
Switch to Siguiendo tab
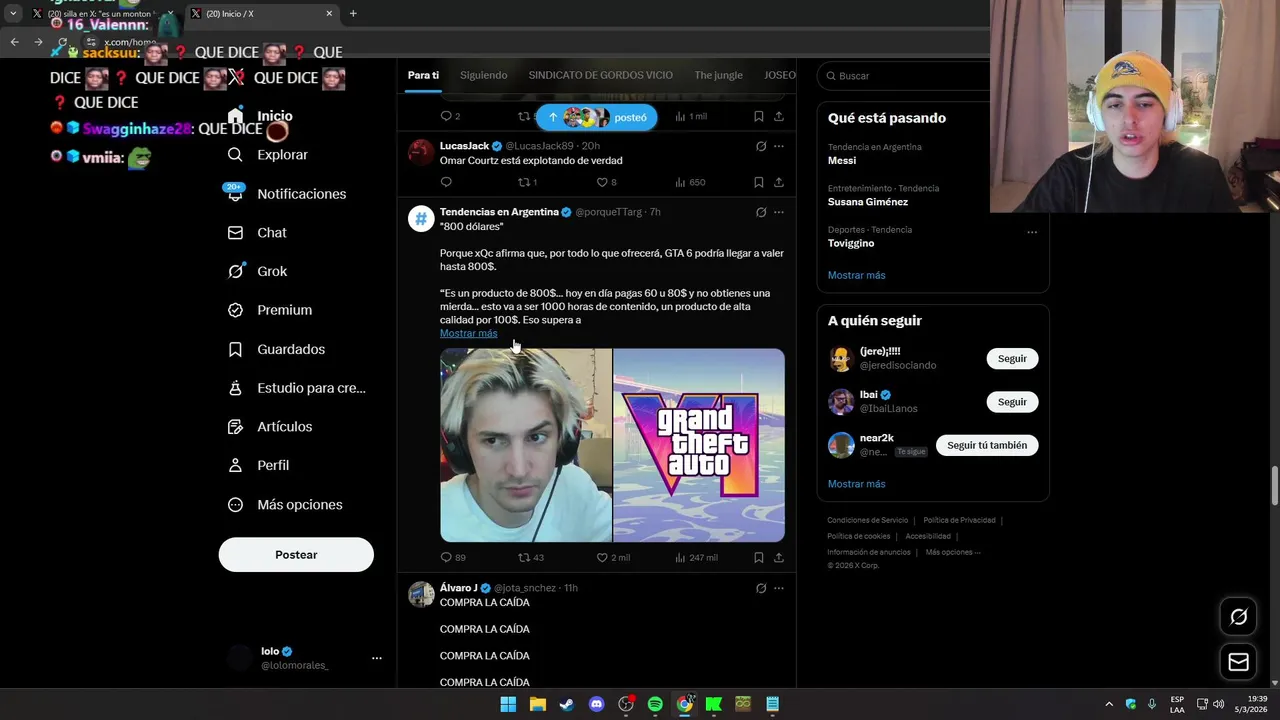pos(484,75)
